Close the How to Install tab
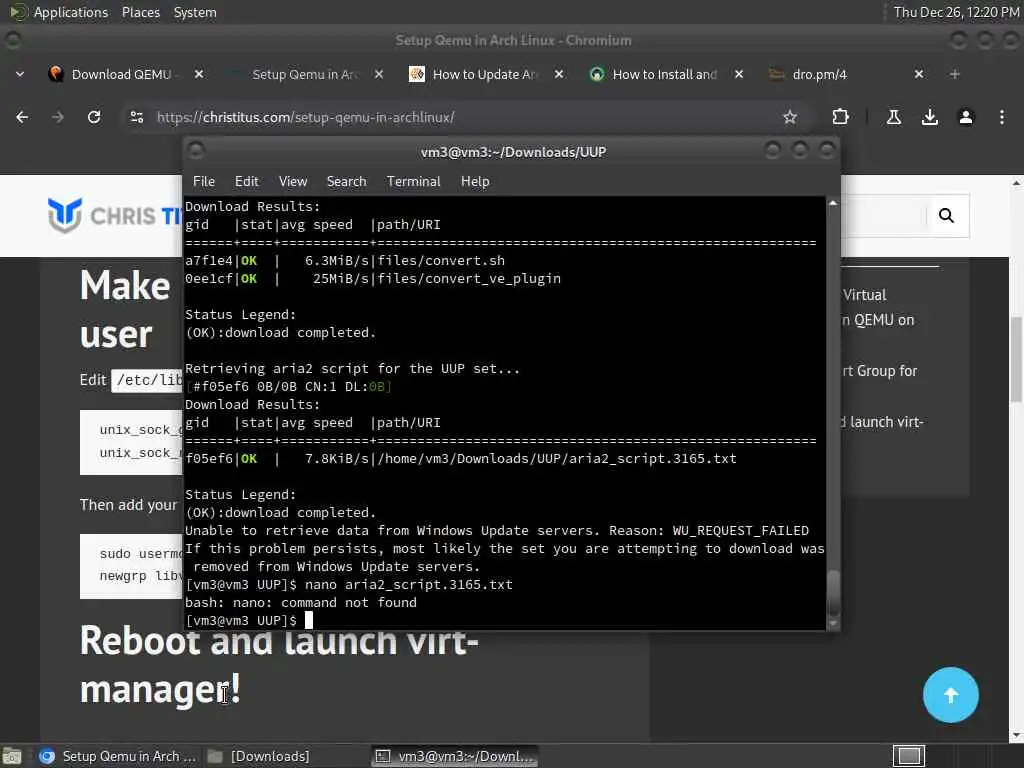The width and height of the screenshot is (1024, 768). click(x=739, y=74)
